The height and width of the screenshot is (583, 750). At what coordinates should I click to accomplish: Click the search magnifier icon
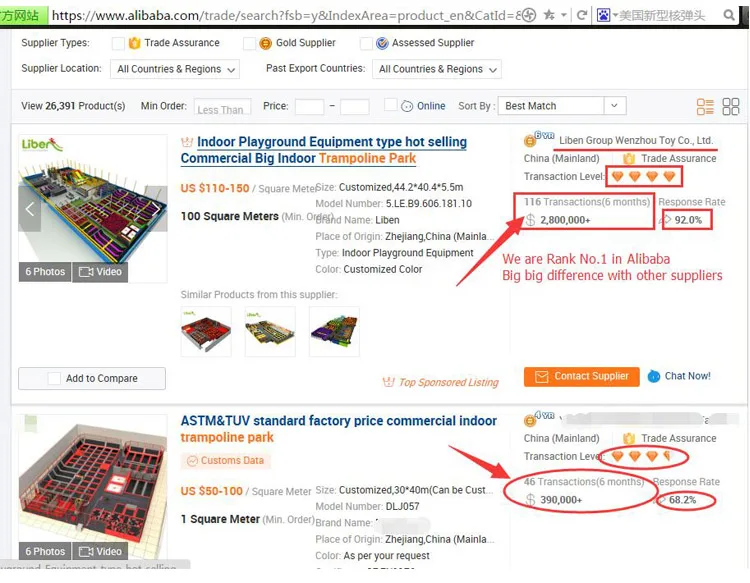pyautogui.click(x=728, y=15)
